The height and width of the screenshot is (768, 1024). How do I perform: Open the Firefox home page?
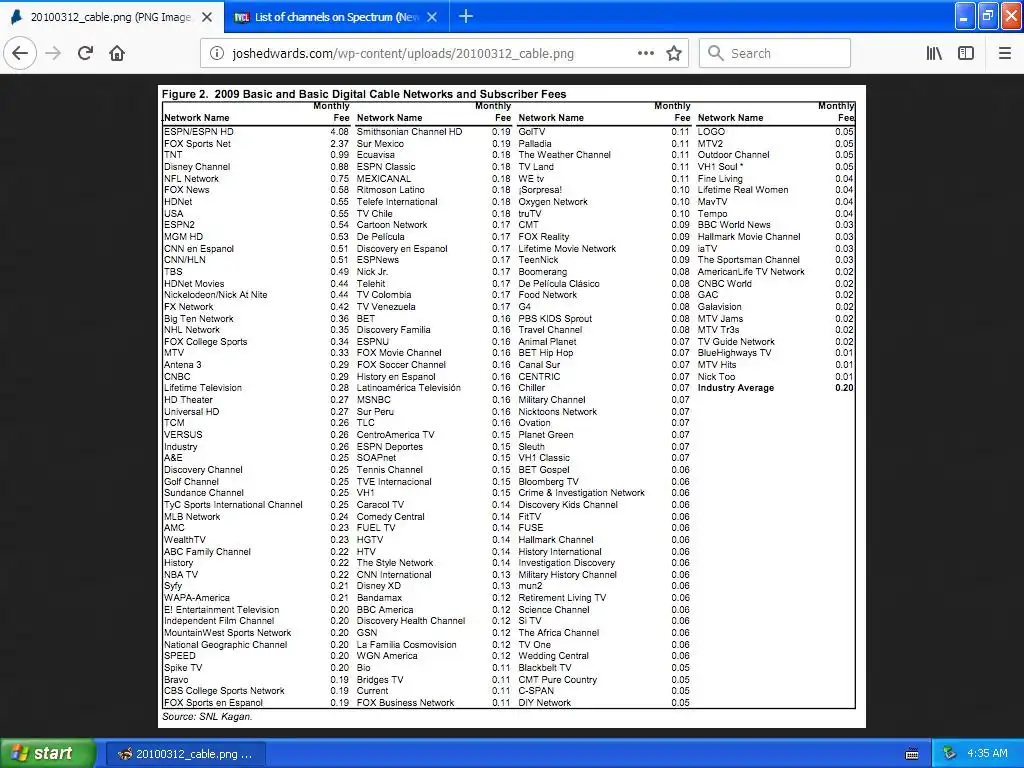117,53
